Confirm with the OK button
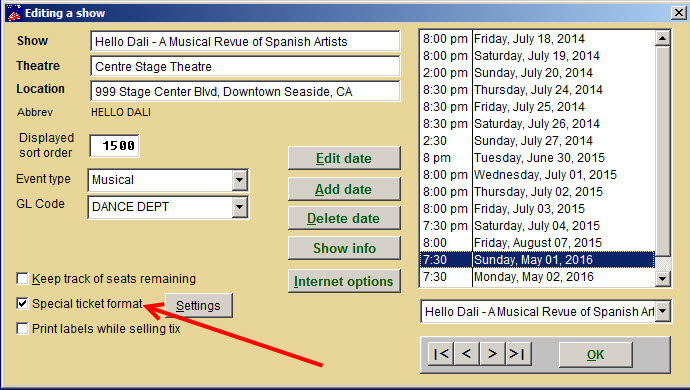690x390 pixels. [x=595, y=354]
